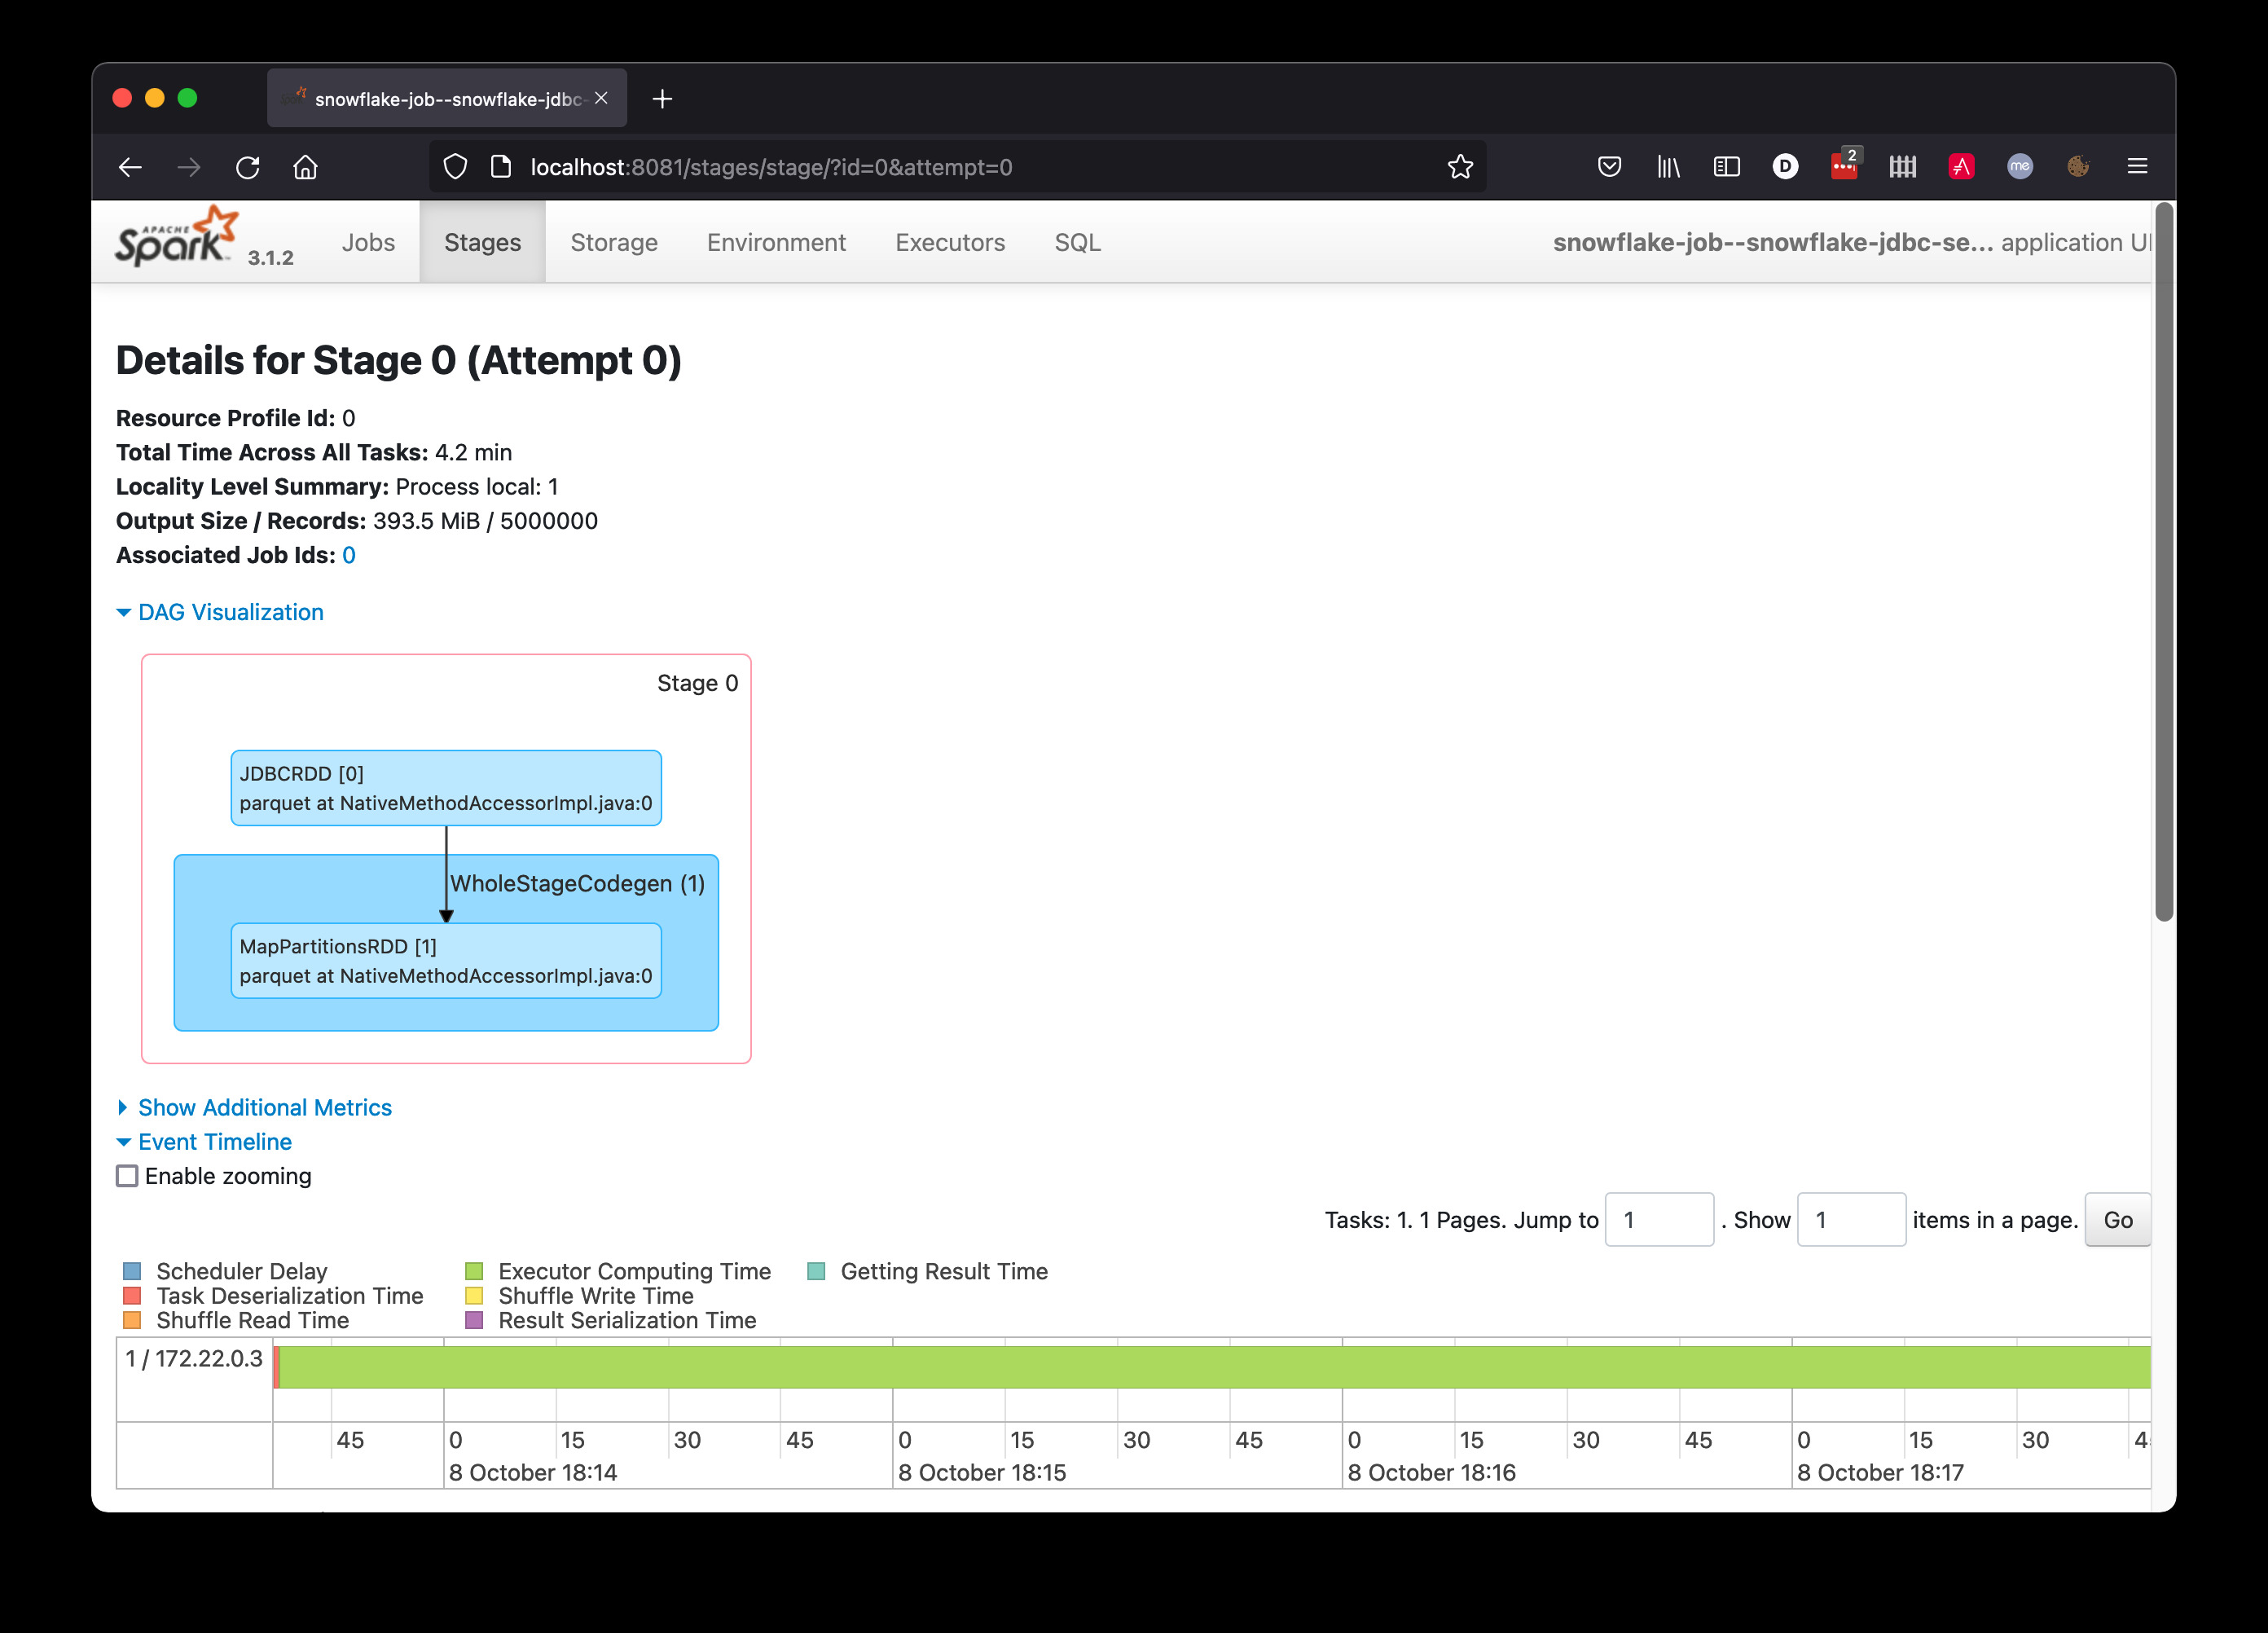
Task: Click the Go pagination button
Action: pos(2117,1220)
